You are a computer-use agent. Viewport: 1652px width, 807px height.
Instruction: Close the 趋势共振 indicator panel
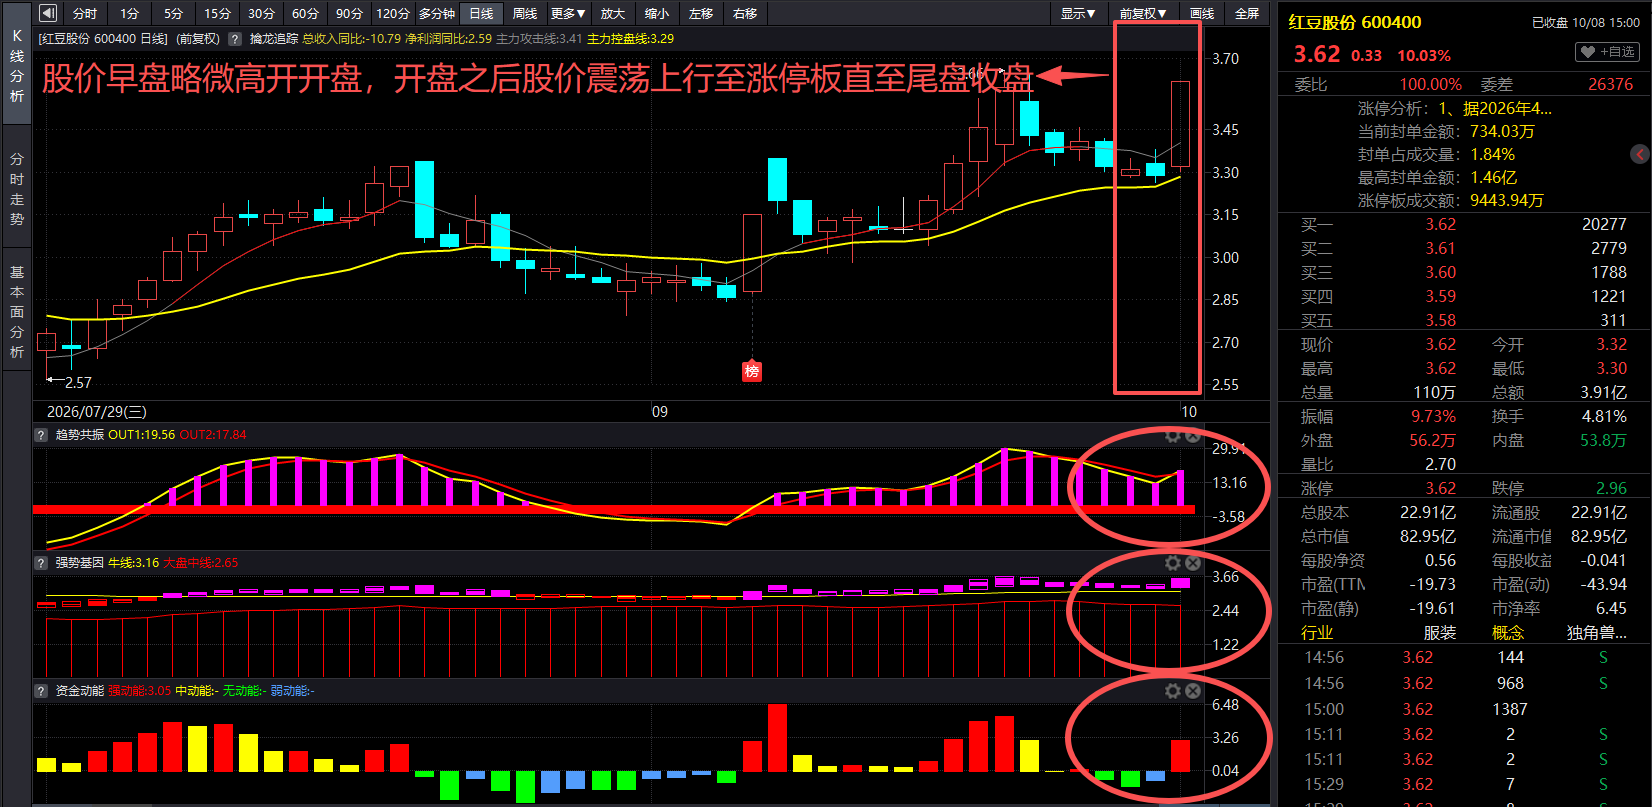pyautogui.click(x=1192, y=436)
